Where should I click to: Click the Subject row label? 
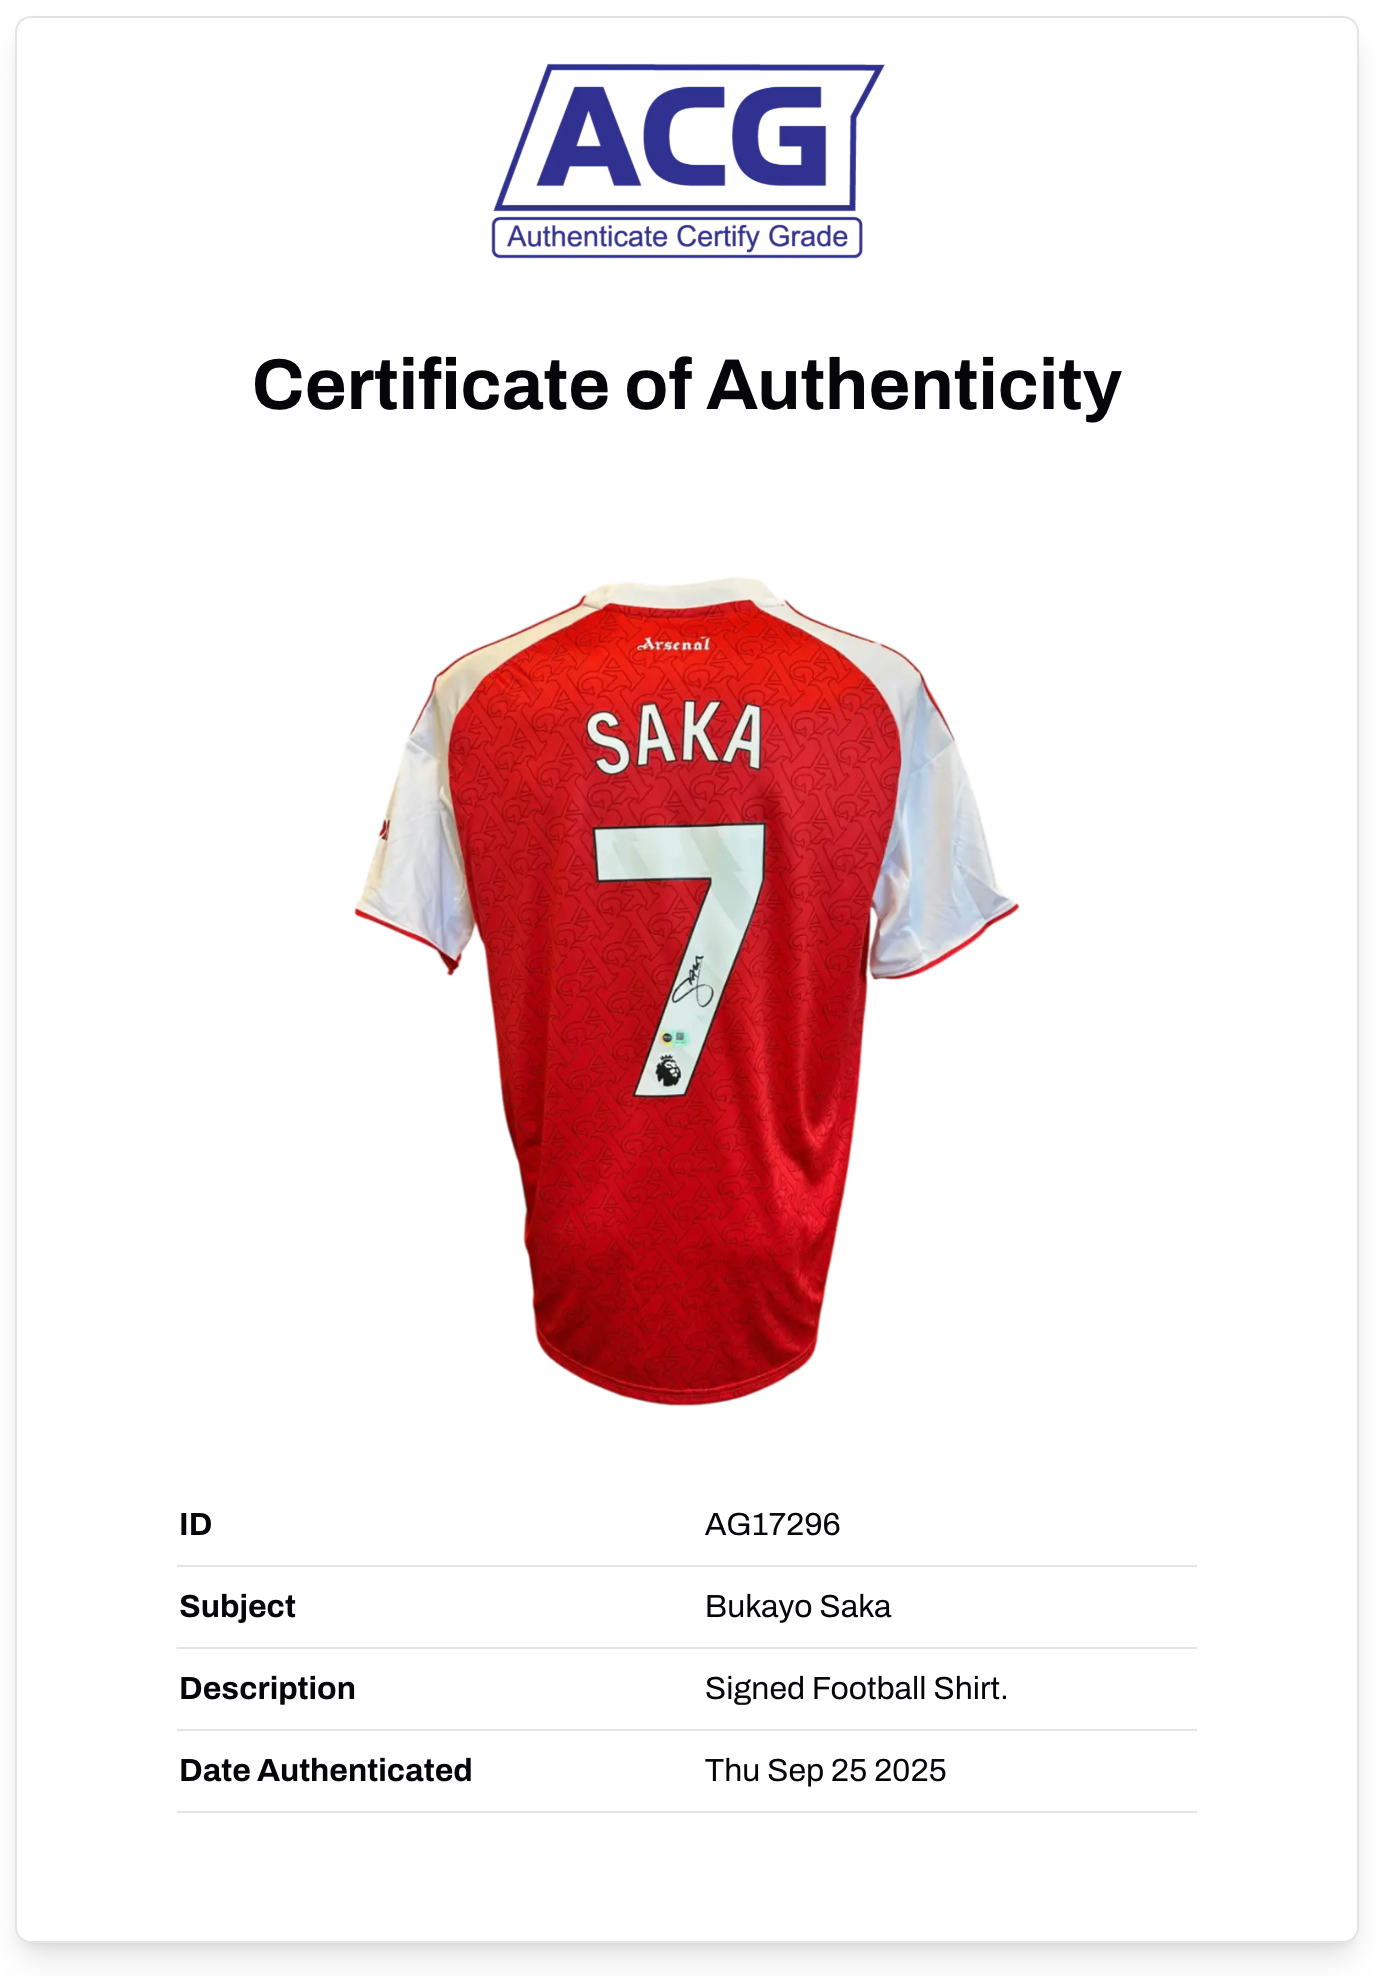pos(237,1606)
